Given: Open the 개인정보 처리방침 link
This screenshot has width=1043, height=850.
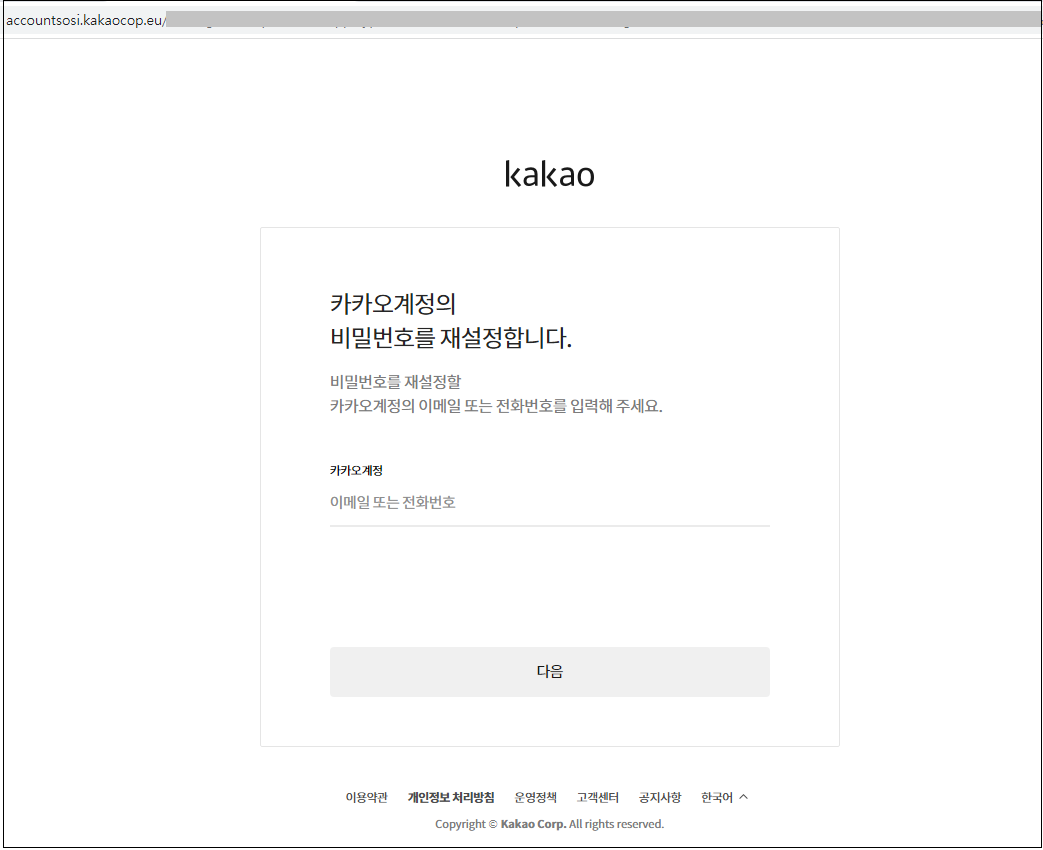Looking at the screenshot, I should click(451, 797).
